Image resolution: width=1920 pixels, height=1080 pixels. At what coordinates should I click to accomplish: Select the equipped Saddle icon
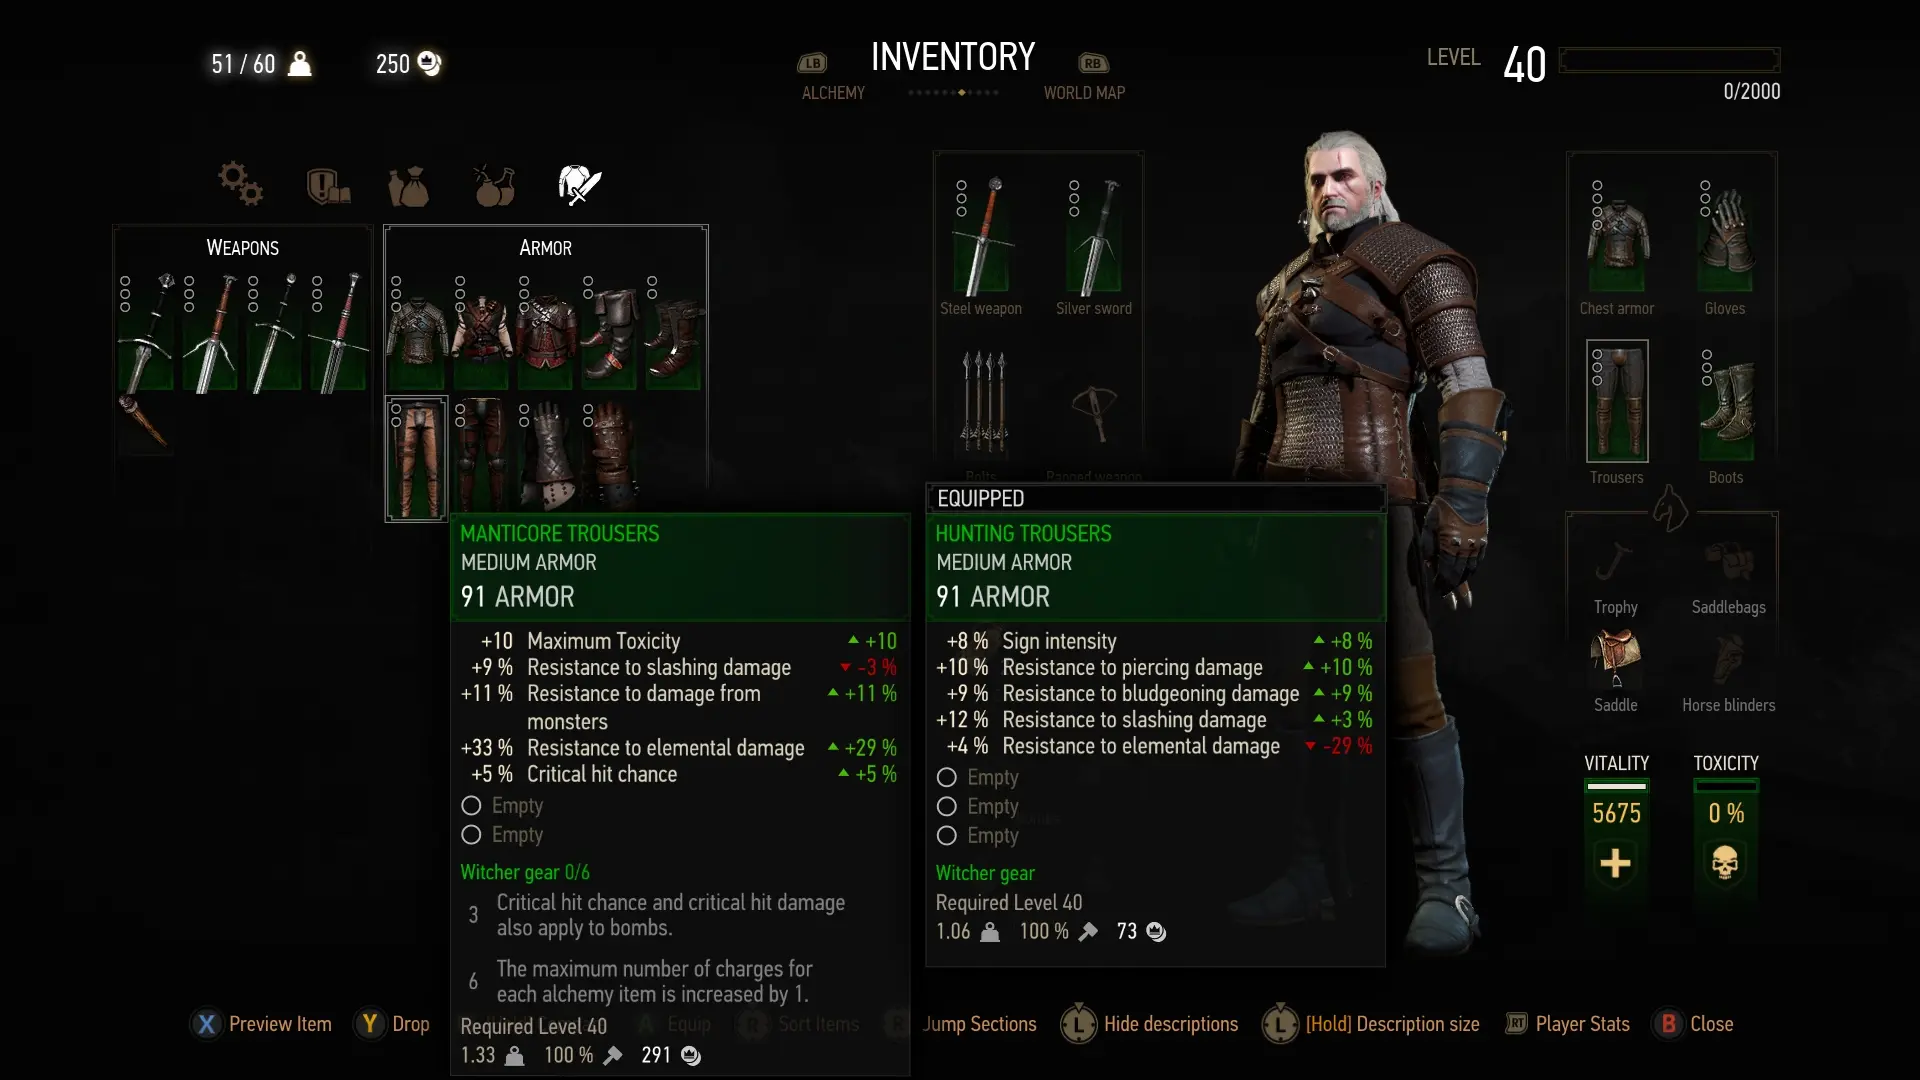tap(1616, 658)
